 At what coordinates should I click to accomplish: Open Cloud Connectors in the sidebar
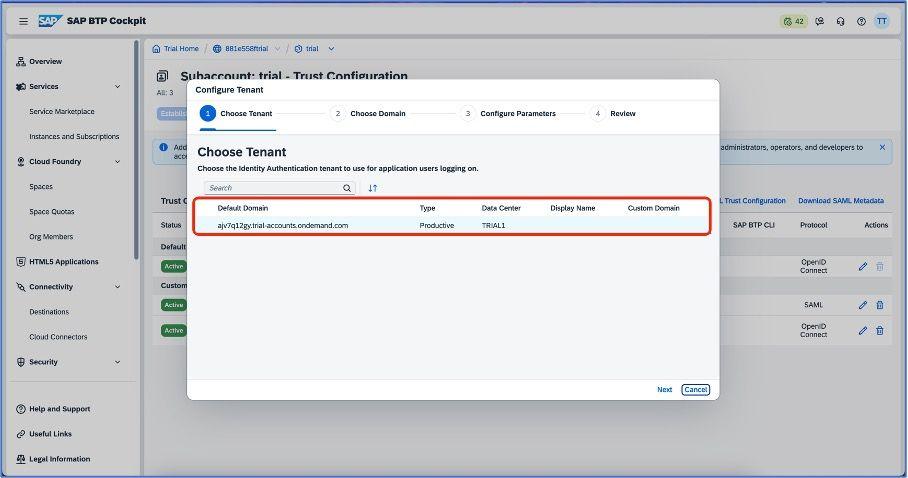(x=58, y=337)
